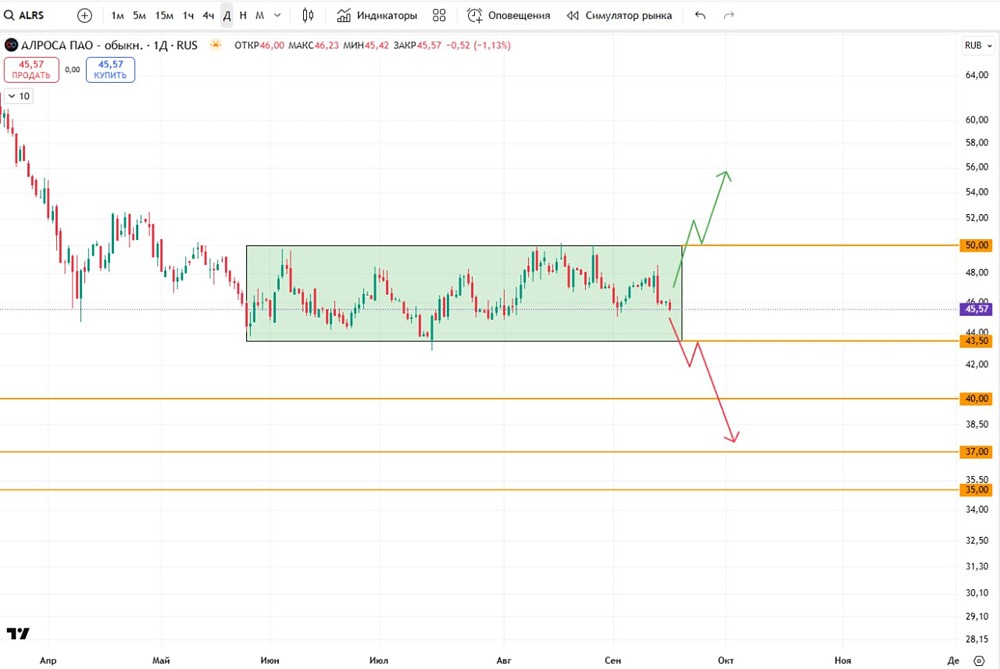This screenshot has height=669, width=1000.
Task: Click the red ПРОДАТЬ 45,57 button
Action: pos(31,70)
